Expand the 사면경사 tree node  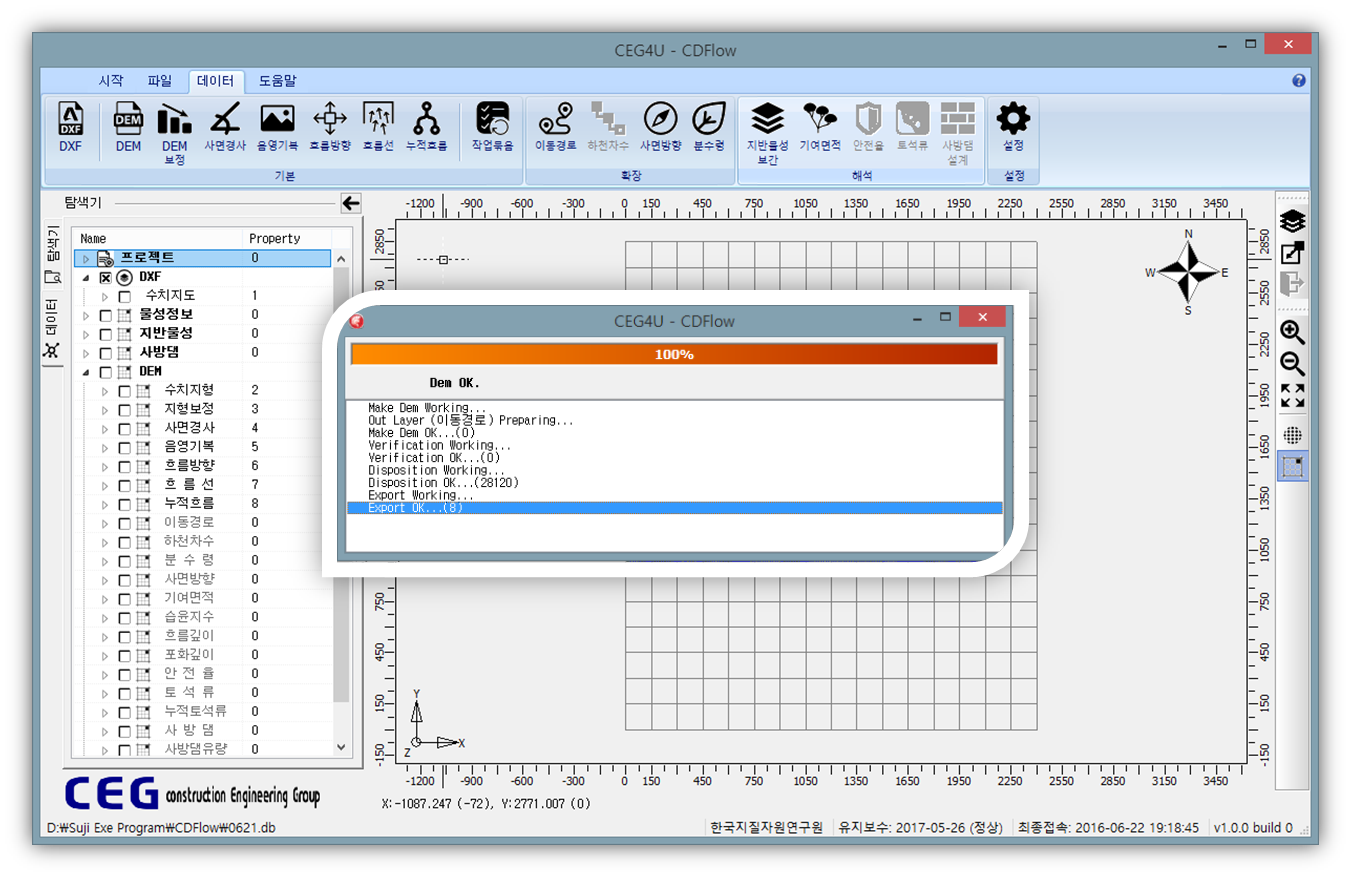tap(104, 428)
